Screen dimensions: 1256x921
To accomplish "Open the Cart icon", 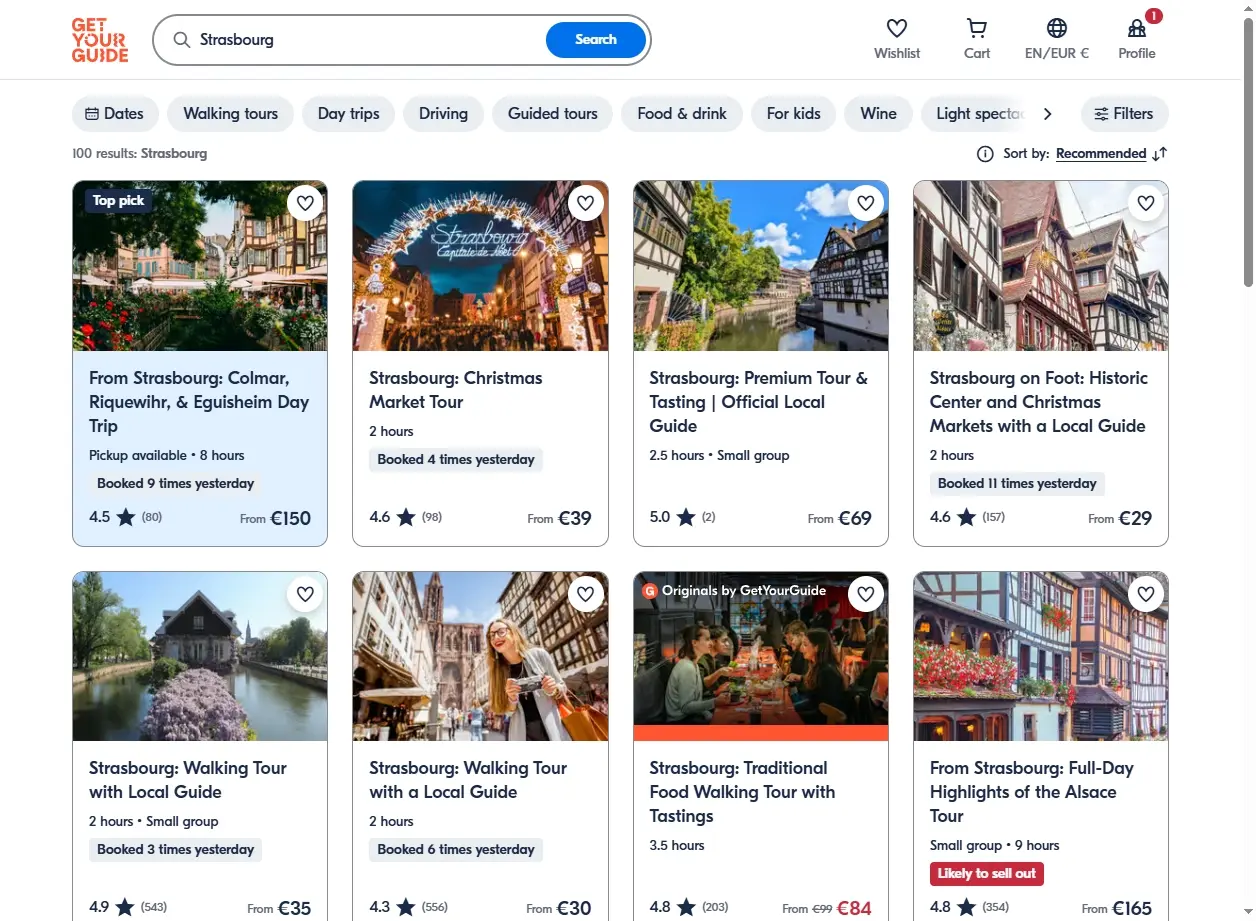I will point(977,28).
